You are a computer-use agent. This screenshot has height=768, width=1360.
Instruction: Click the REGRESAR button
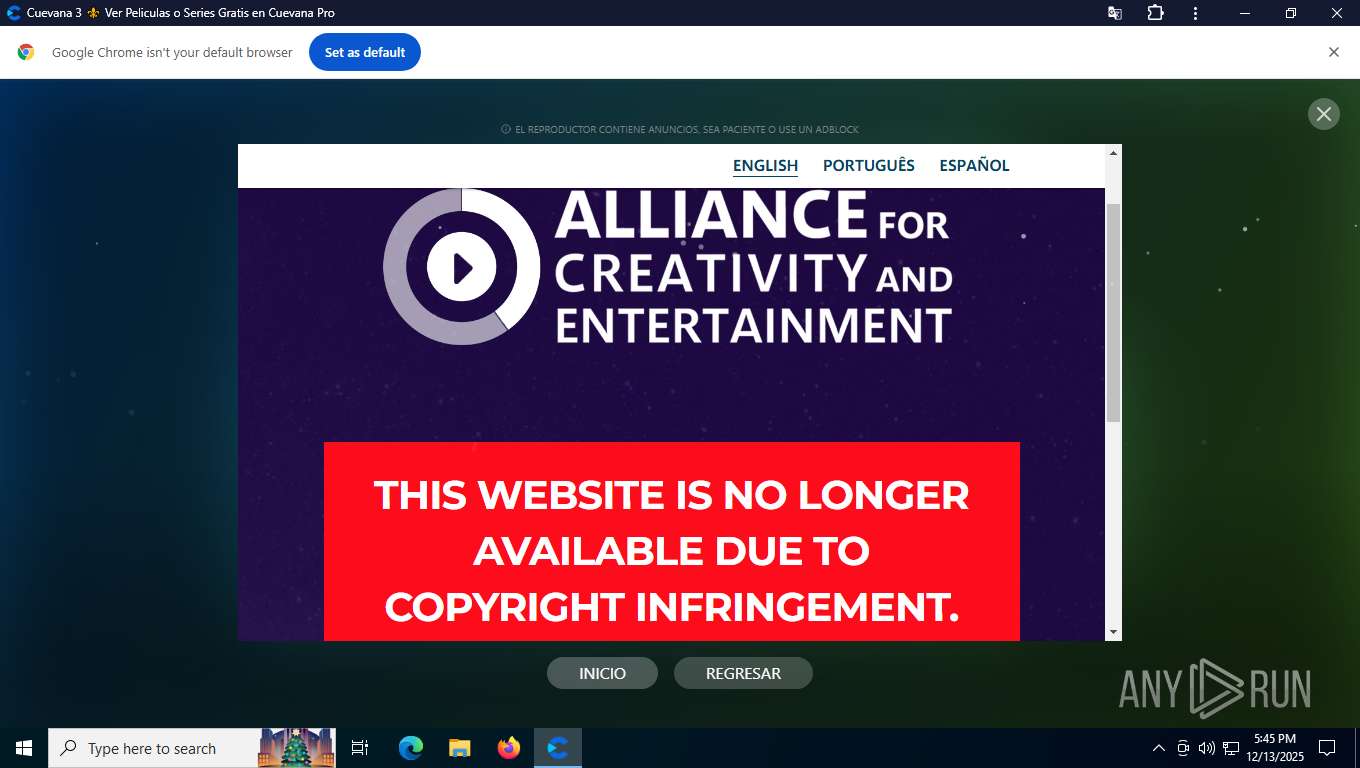[x=743, y=673]
